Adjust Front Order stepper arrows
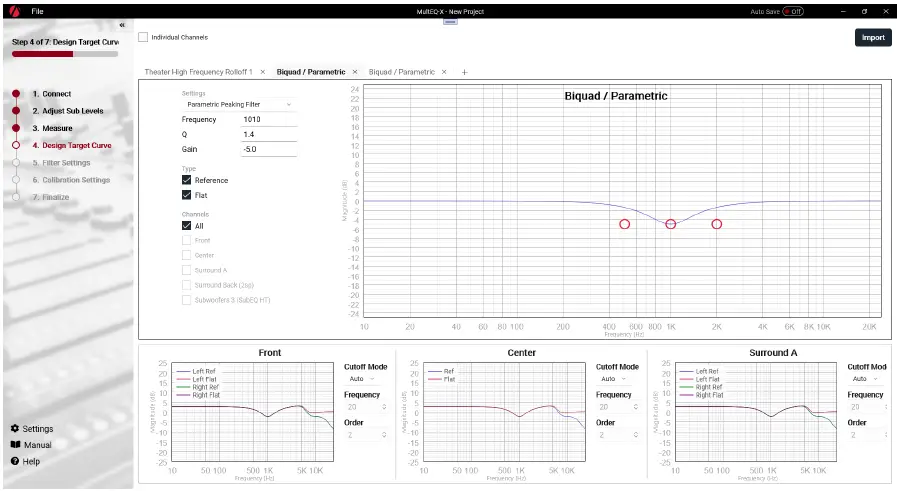This screenshot has width=897, height=491. pos(384,435)
